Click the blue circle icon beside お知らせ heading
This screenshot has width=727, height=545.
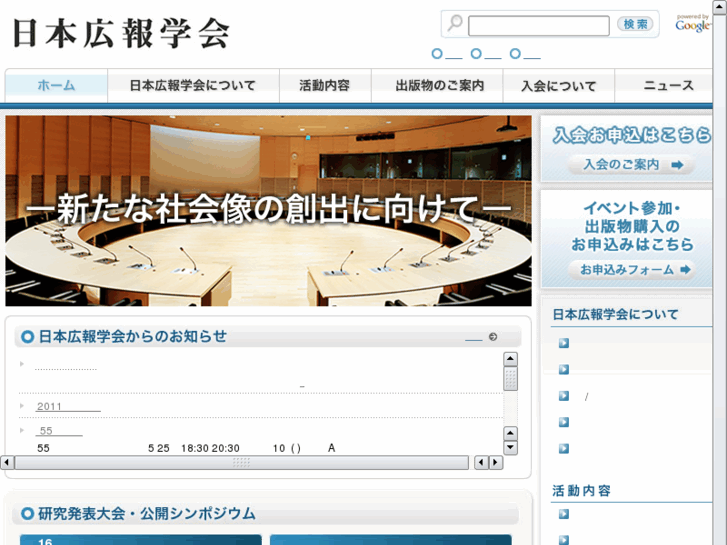(x=27, y=337)
